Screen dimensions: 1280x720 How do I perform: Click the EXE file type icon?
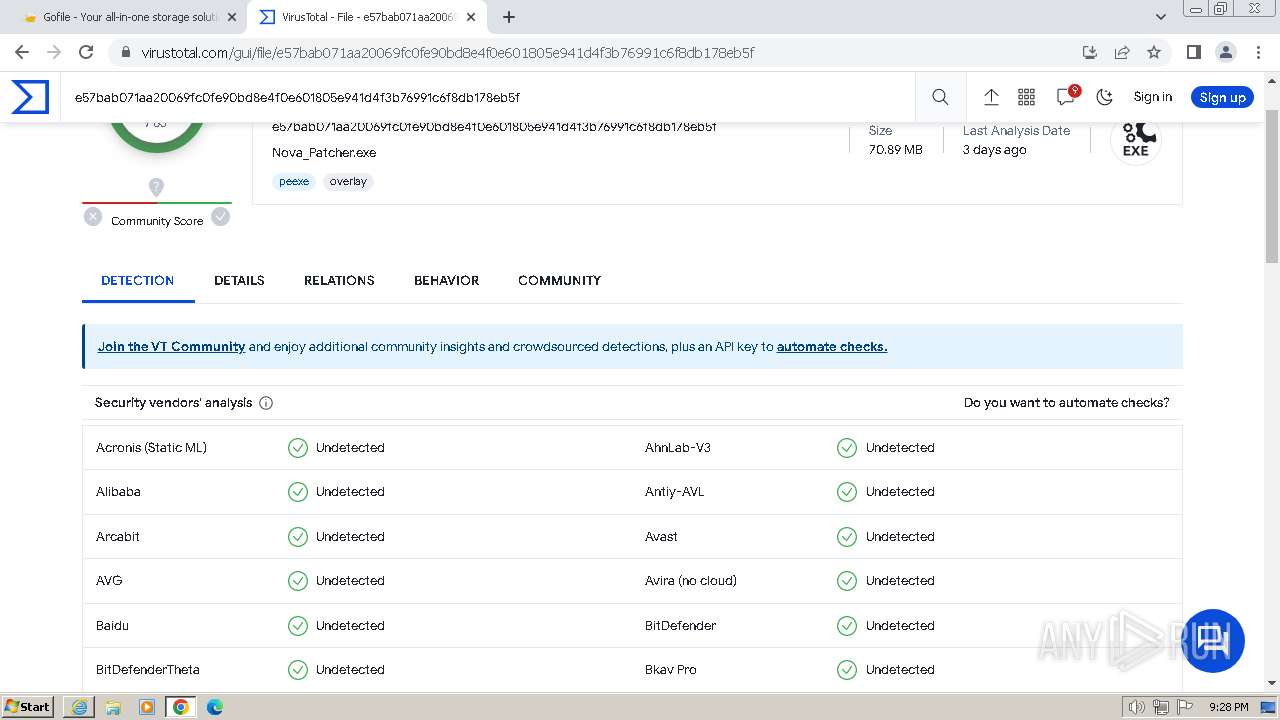[x=1136, y=139]
